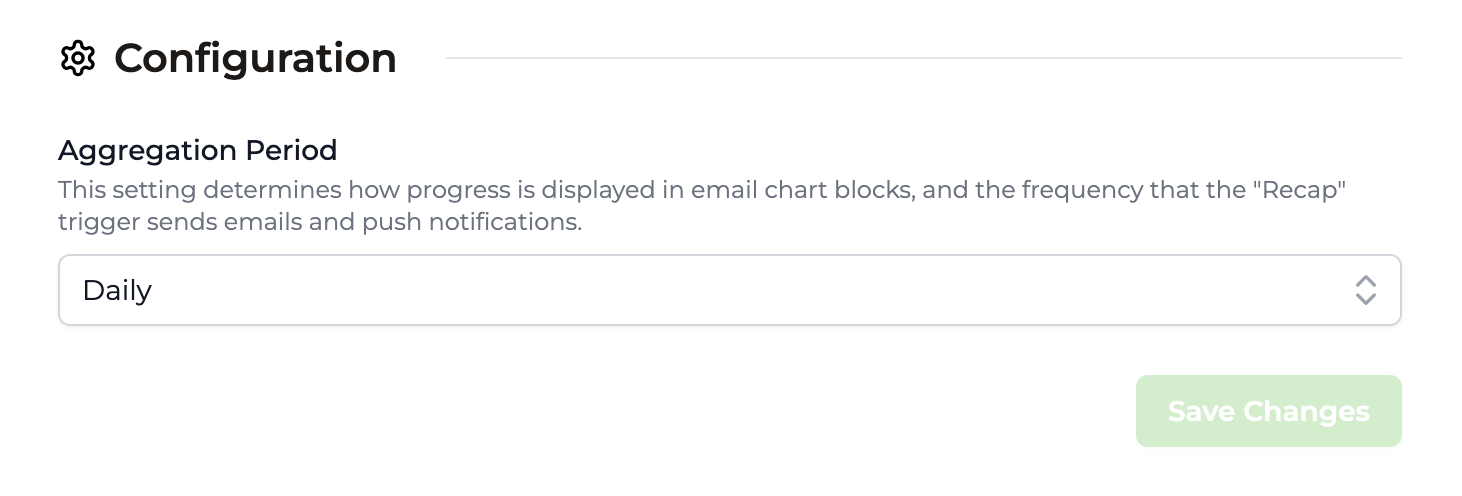Screen dimensions: 1462x496
Task: Click the "Aggregation Period" field label
Action: [x=198, y=151]
